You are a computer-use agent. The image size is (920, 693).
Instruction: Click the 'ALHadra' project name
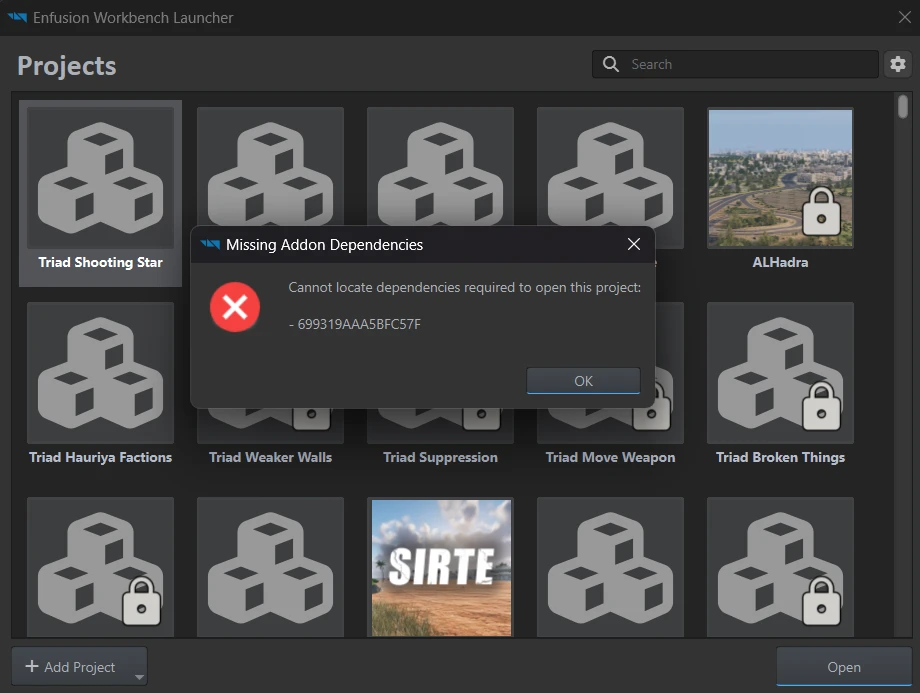780,262
